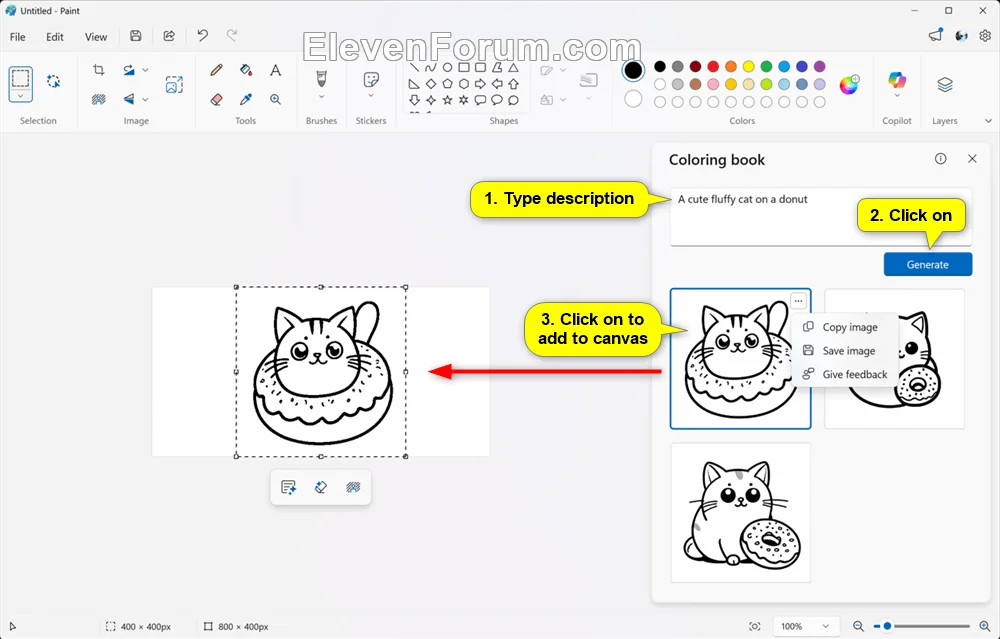Open Paint settings gear
The image size is (1000, 639).
click(x=985, y=36)
